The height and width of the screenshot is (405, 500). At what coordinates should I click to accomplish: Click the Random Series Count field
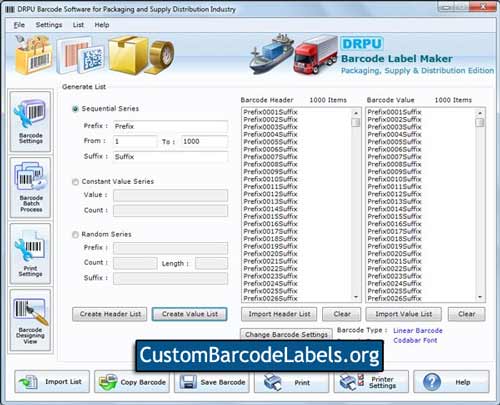click(x=135, y=263)
